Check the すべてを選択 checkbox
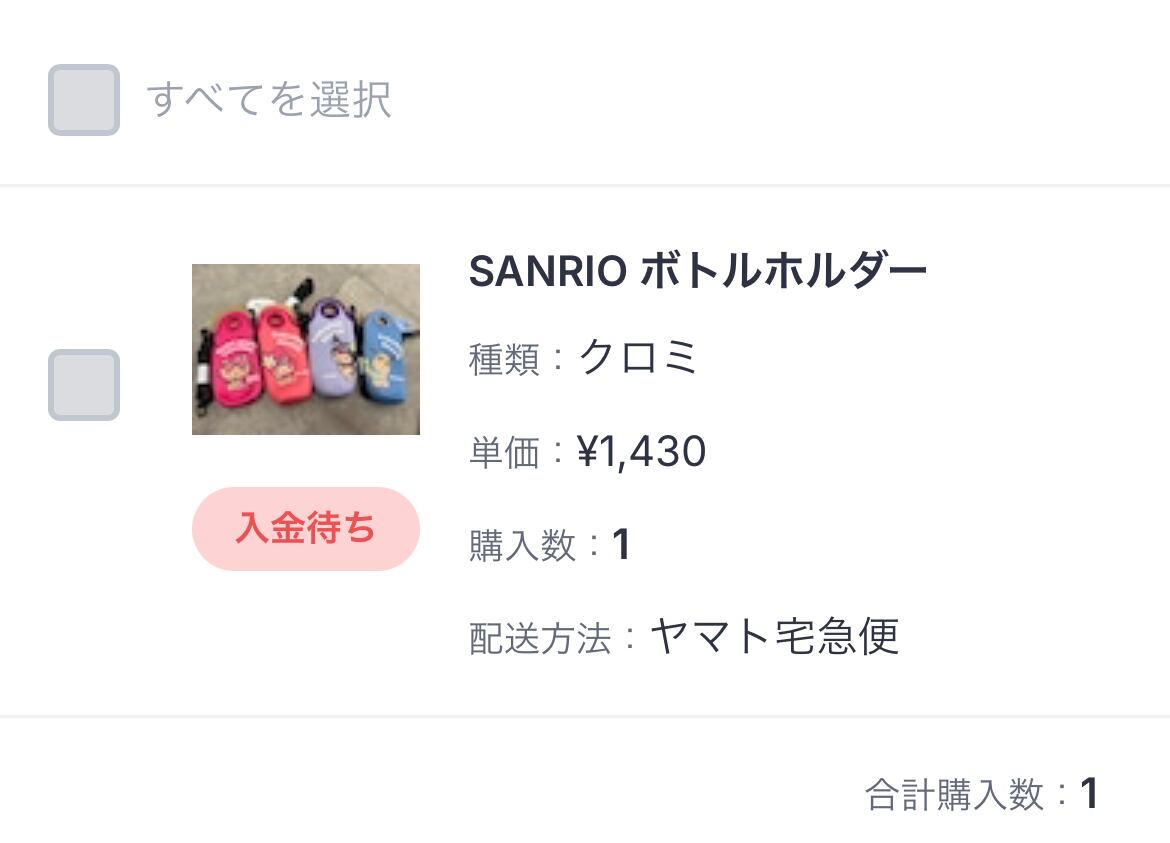The width and height of the screenshot is (1170, 843). [x=84, y=100]
